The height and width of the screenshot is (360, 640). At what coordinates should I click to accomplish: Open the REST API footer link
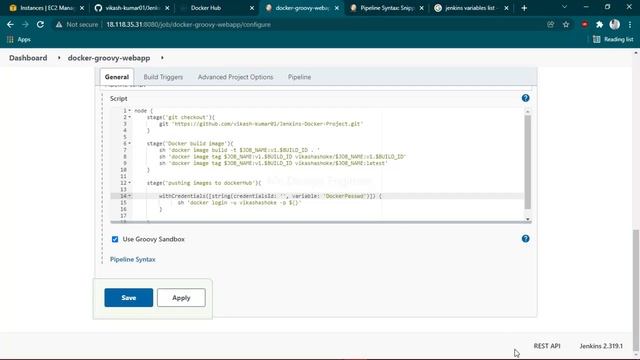[547, 346]
